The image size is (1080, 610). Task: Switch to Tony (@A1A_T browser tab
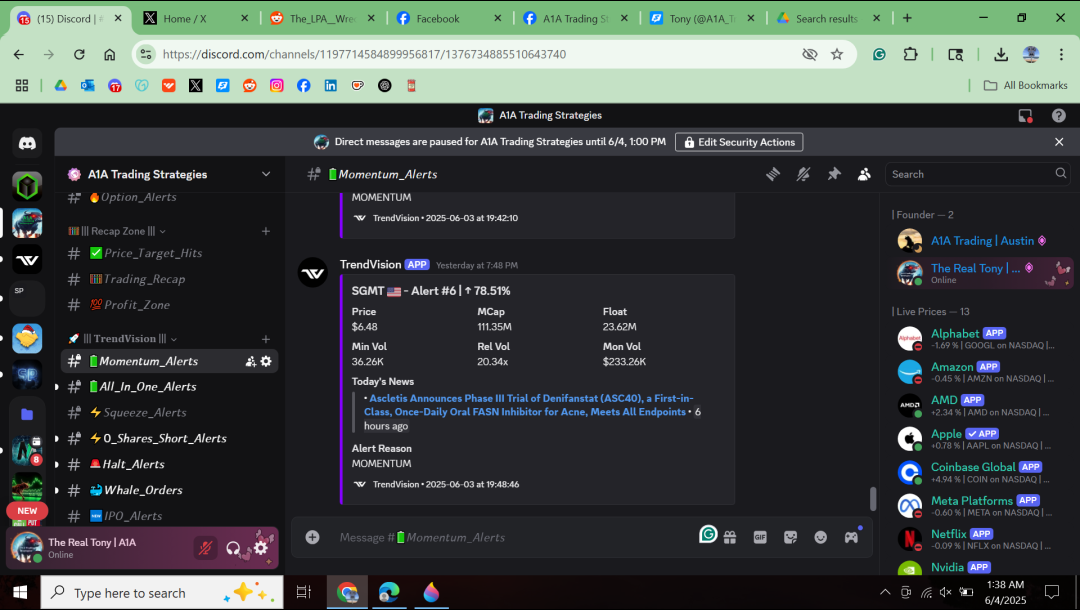coord(702,19)
